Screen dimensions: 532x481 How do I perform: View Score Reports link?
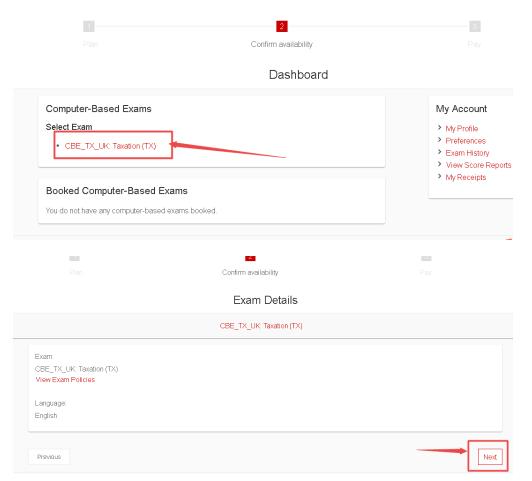478,165
